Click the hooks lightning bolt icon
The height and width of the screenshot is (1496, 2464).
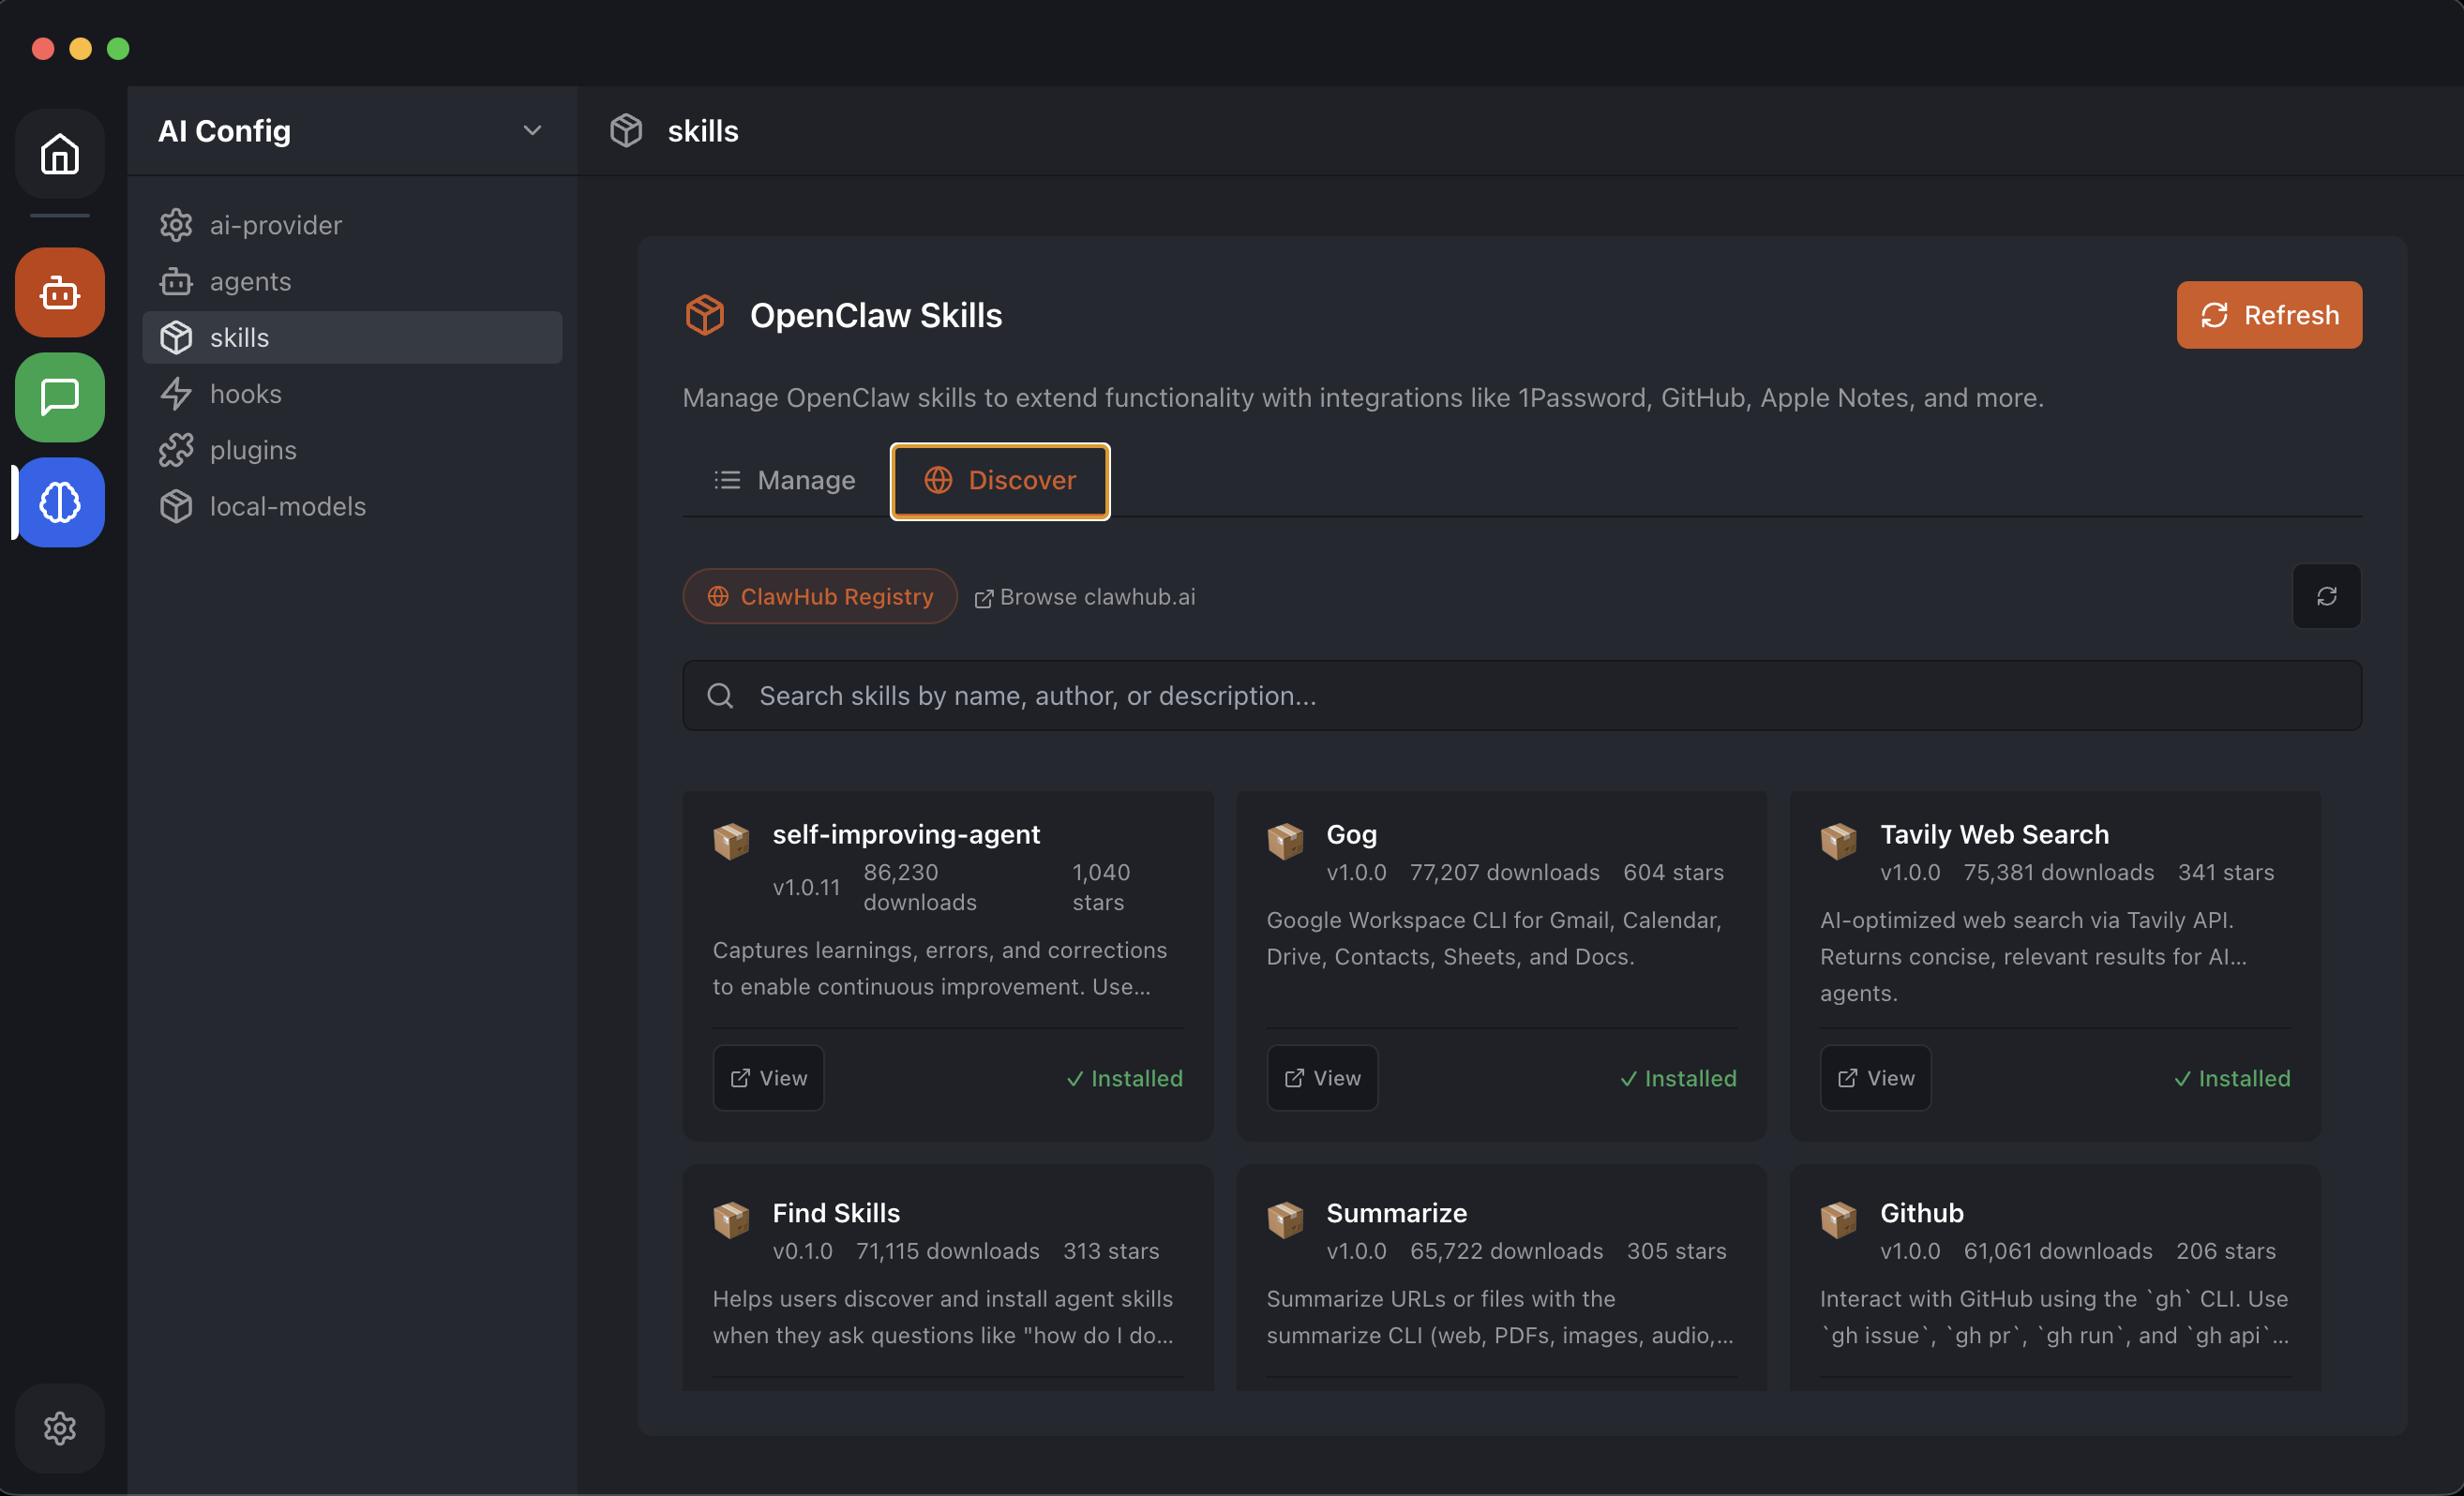pos(176,394)
